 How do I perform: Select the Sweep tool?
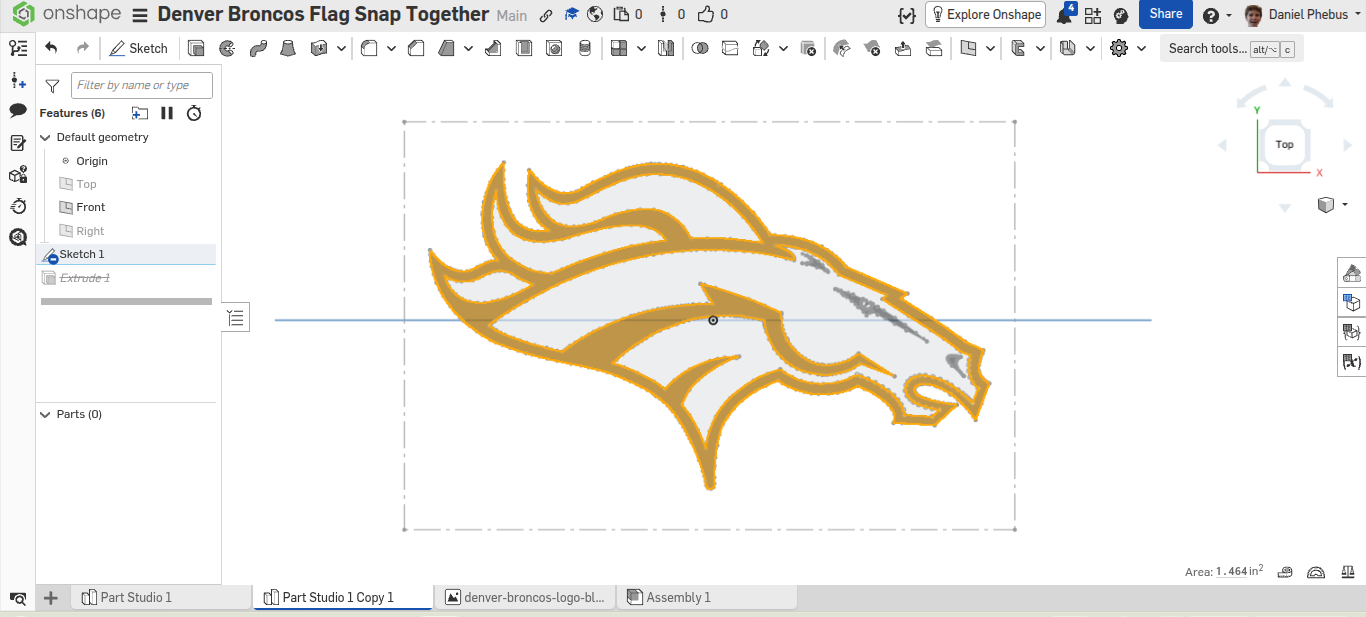click(258, 48)
